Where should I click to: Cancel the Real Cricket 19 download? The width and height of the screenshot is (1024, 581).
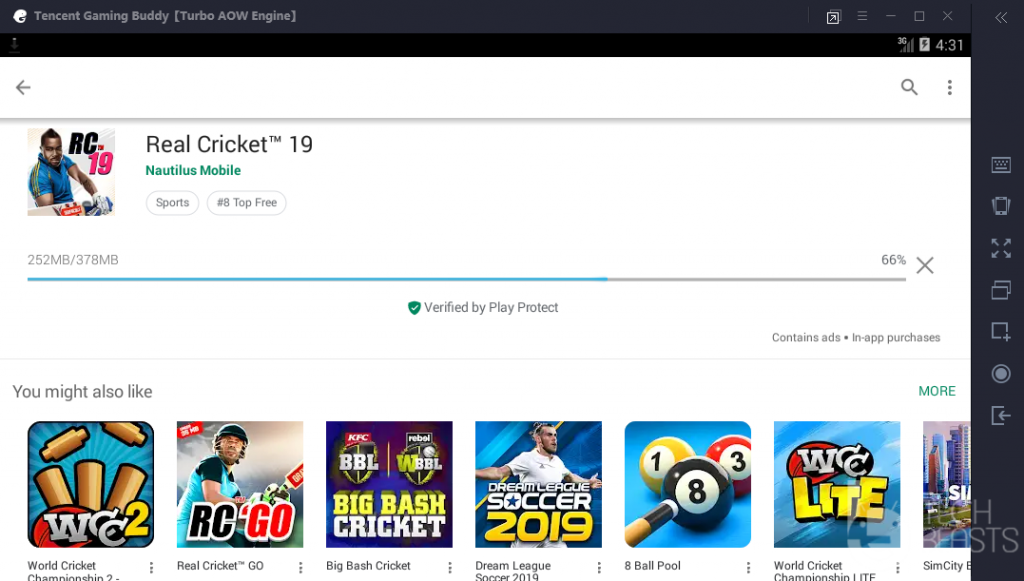click(x=925, y=265)
